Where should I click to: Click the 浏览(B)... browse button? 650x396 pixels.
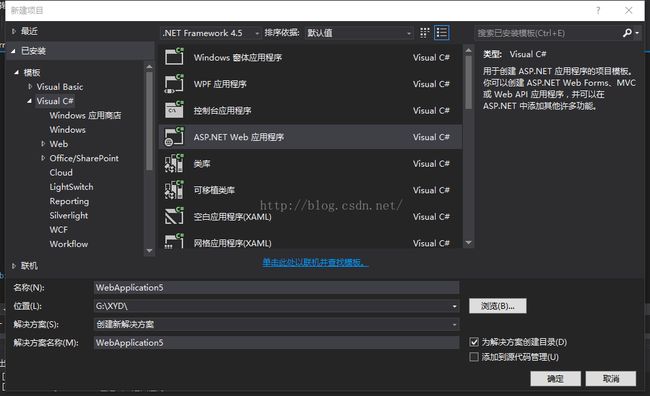point(497,306)
